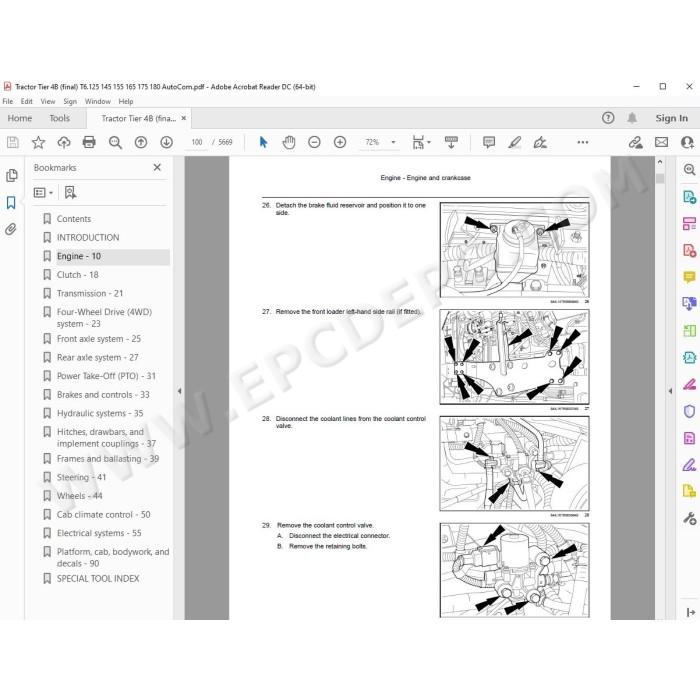Screen dimensions: 700x700
Task: Open the Hydraulic systems - 35 bookmark
Action: pyautogui.click(x=100, y=413)
